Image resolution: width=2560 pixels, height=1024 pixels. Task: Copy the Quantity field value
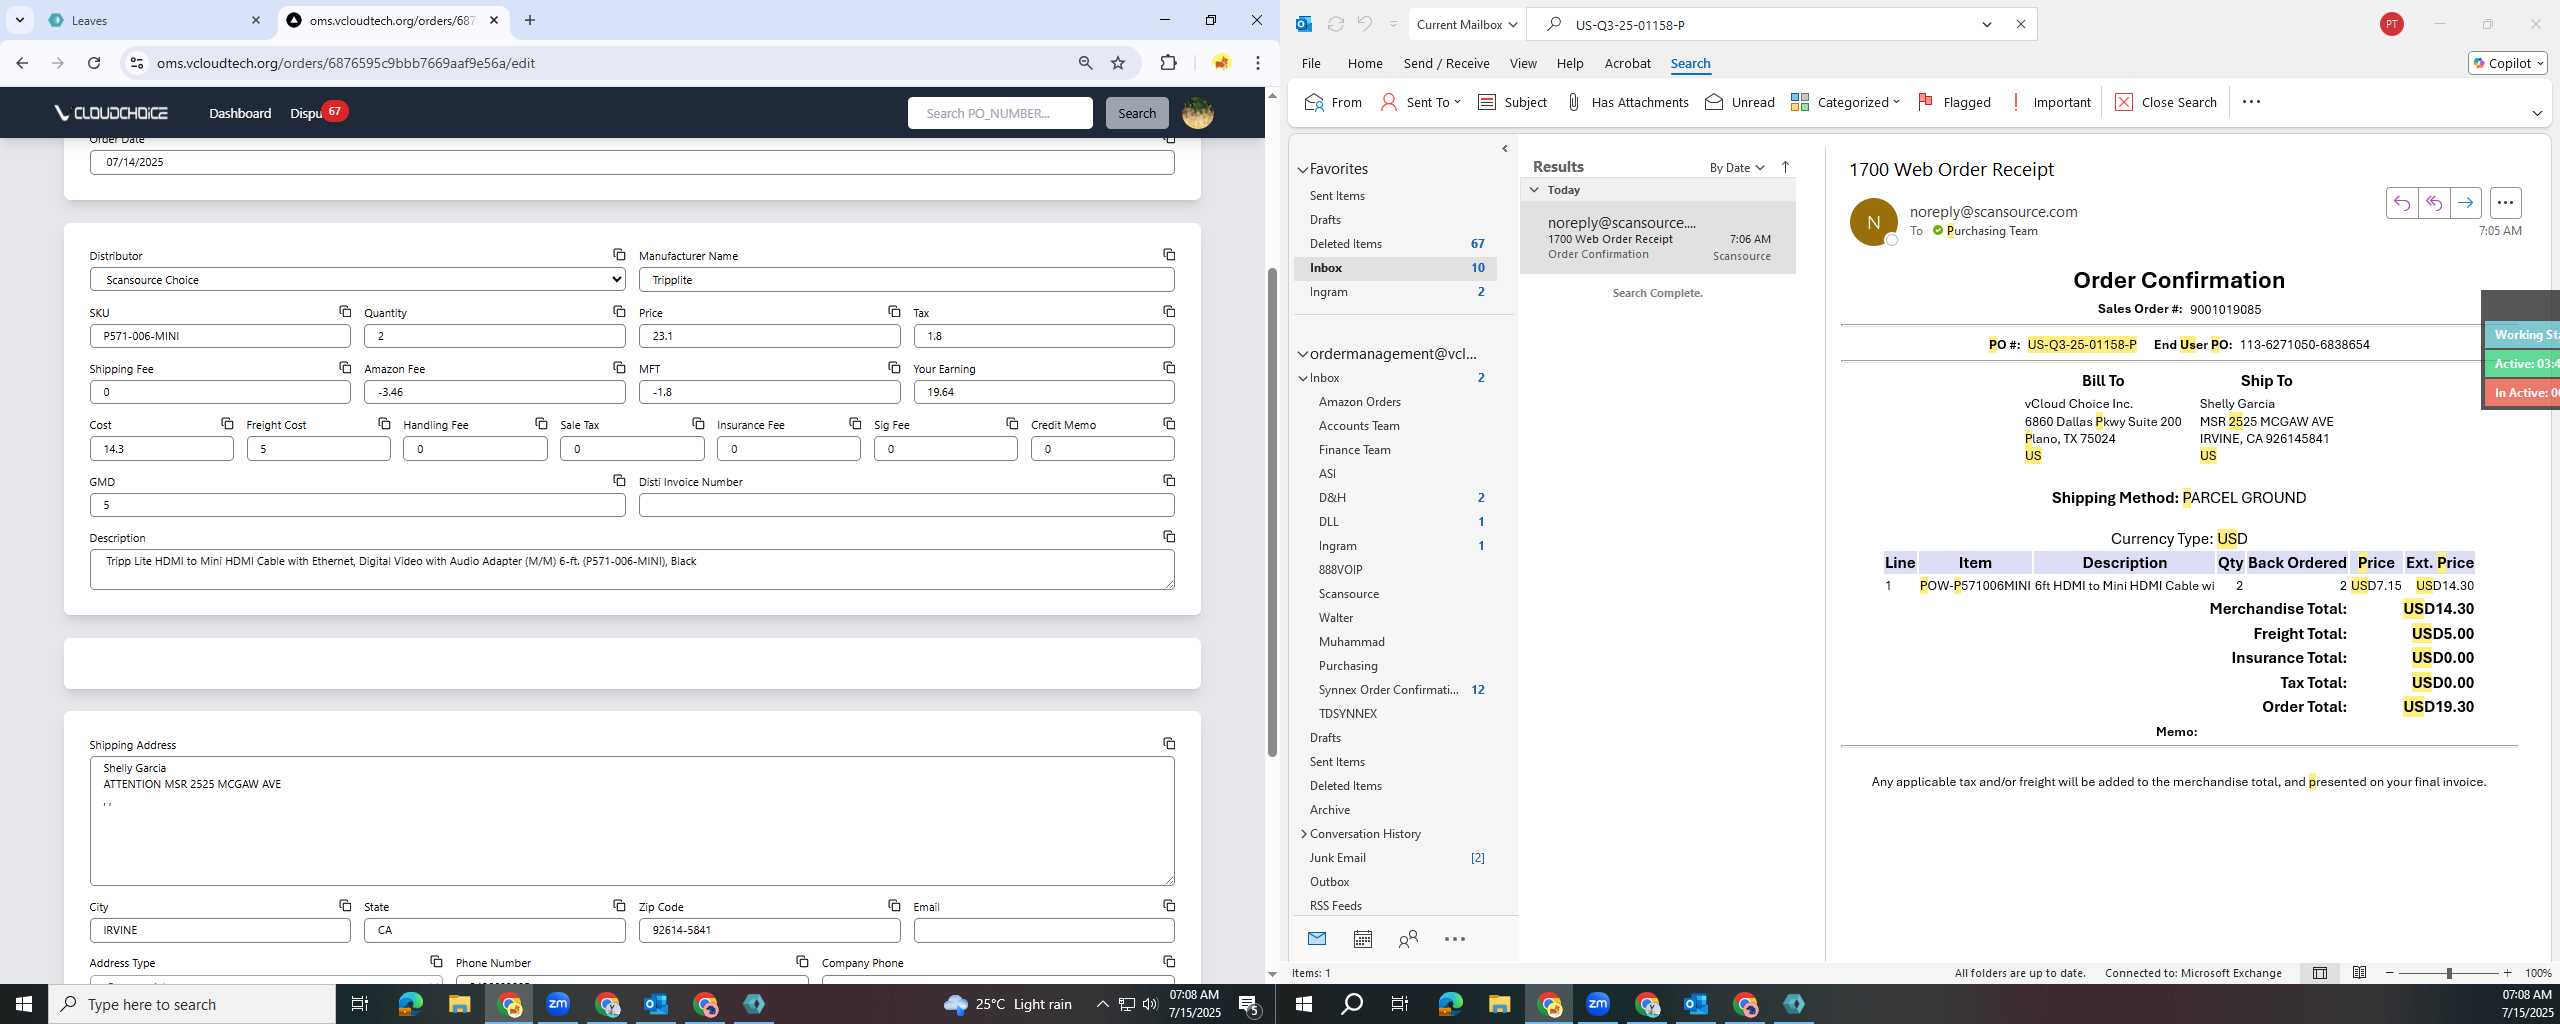[619, 312]
